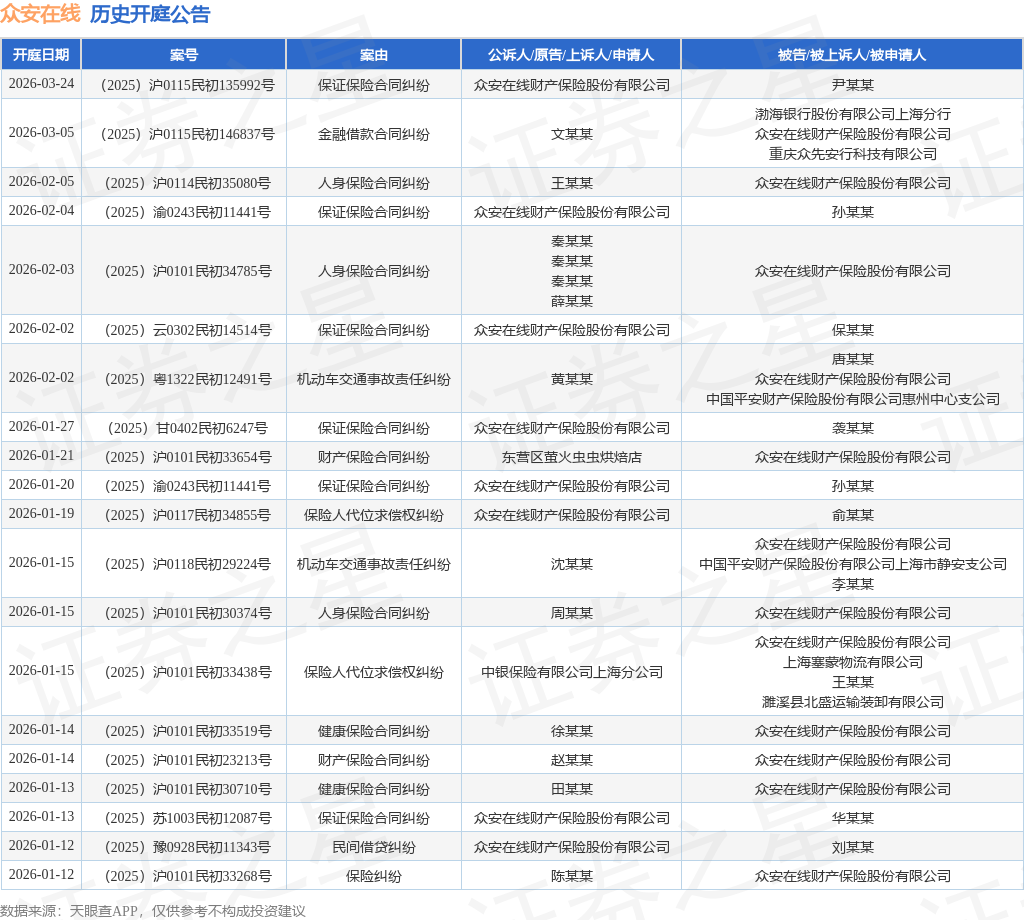The height and width of the screenshot is (920, 1024).
Task: Click plaintiff 薛某某
Action: [x=571, y=301]
